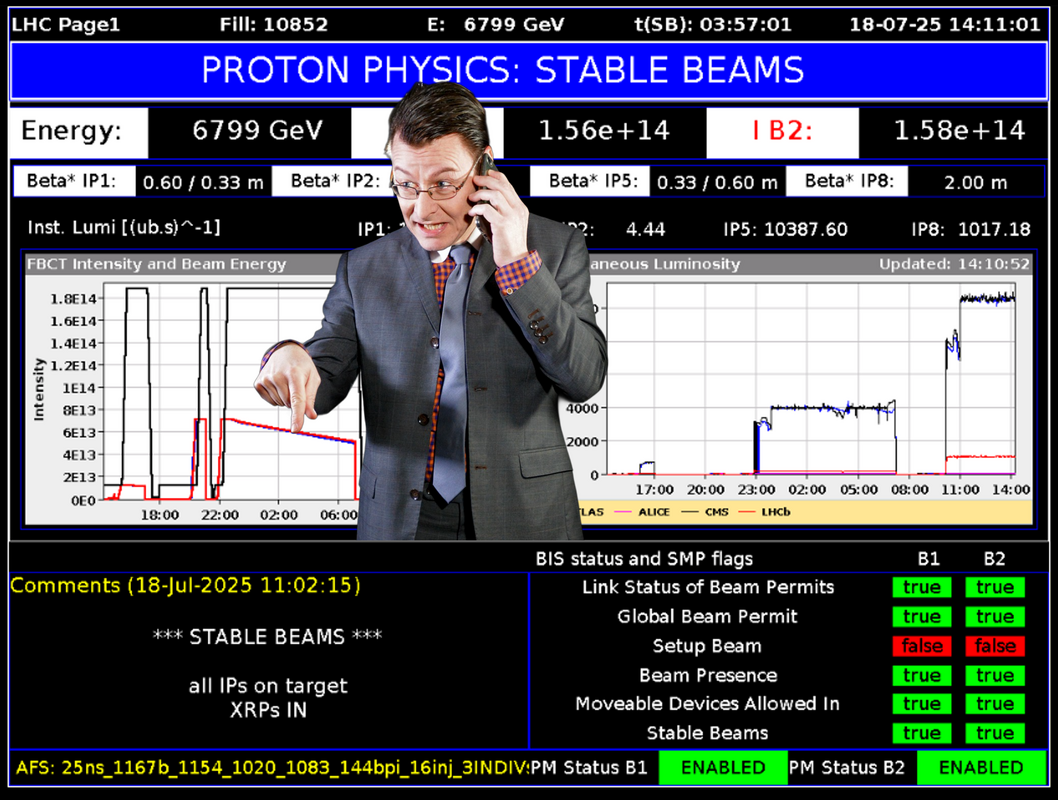Click the red Setup Beam B1 false indicator
The width and height of the screenshot is (1058, 800).
pyautogui.click(x=921, y=646)
